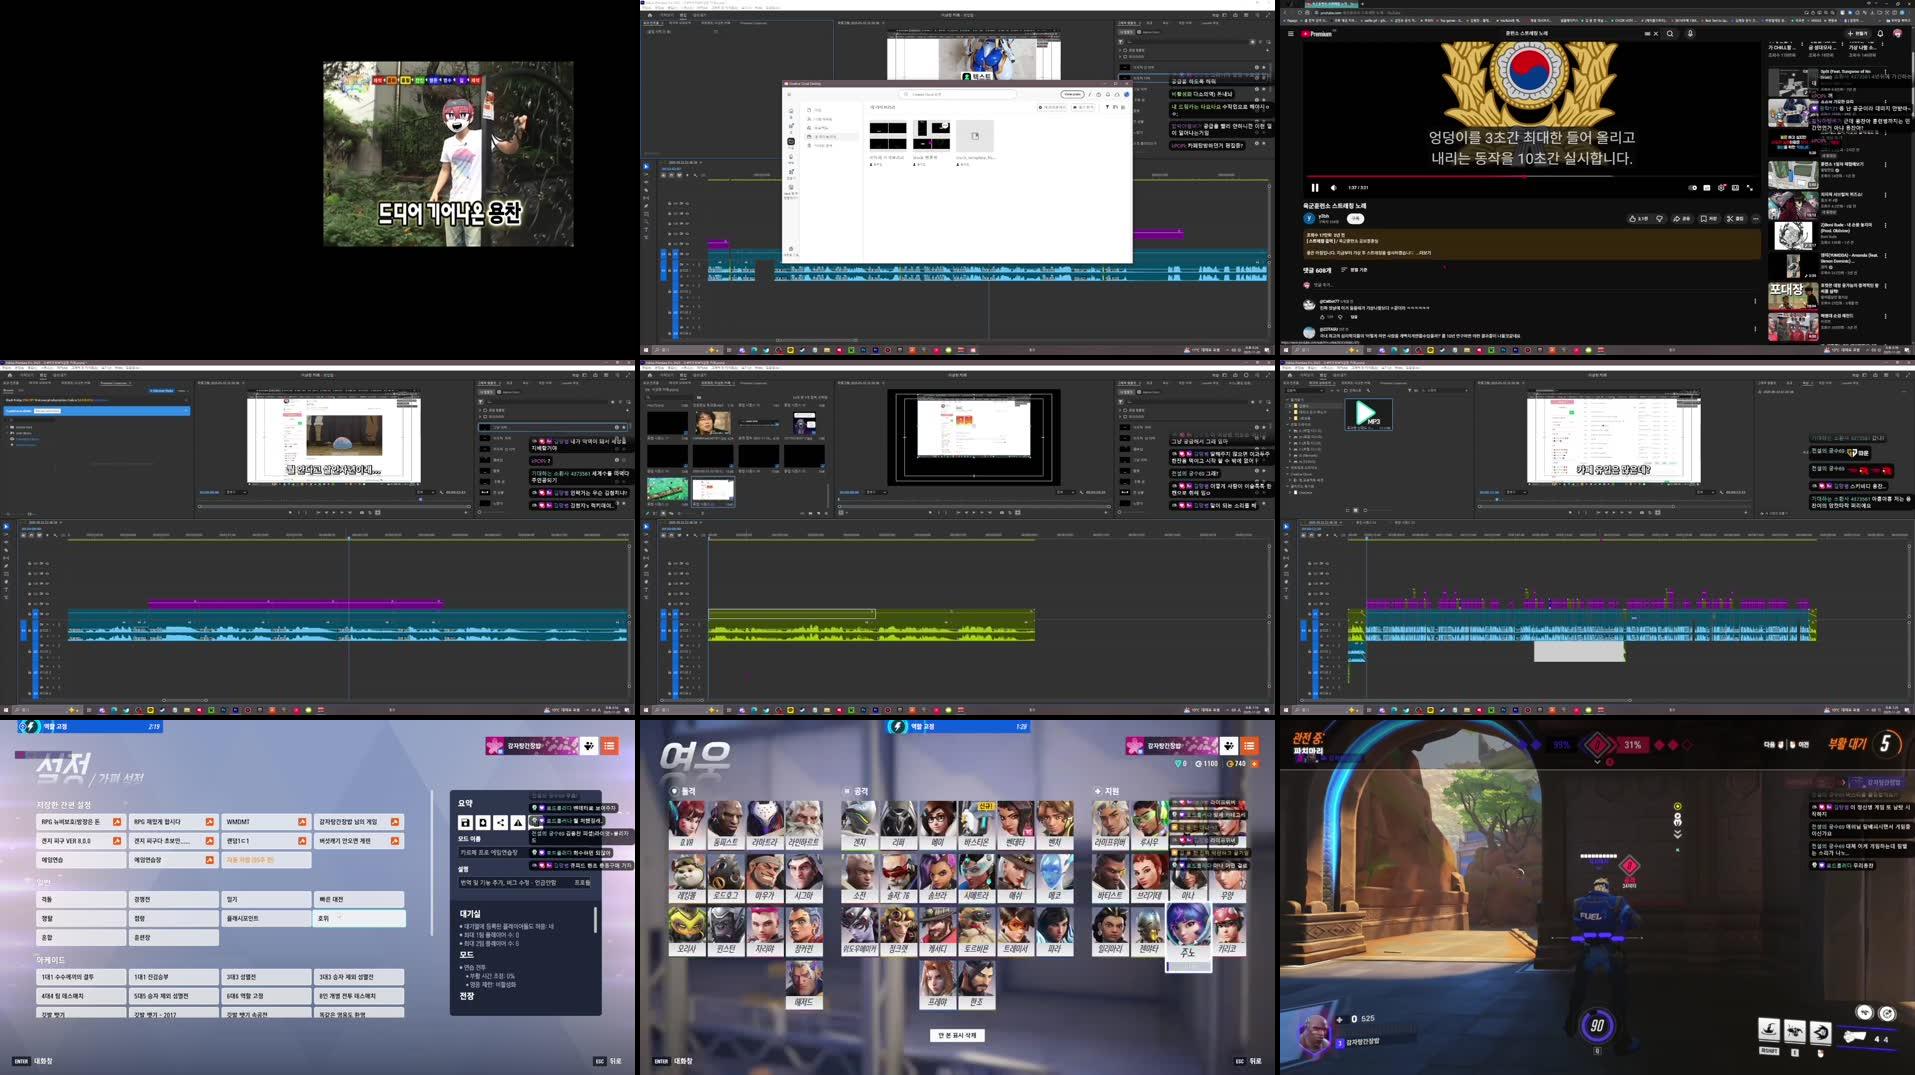Toggle autoplay on the YouTube player

(x=1694, y=187)
